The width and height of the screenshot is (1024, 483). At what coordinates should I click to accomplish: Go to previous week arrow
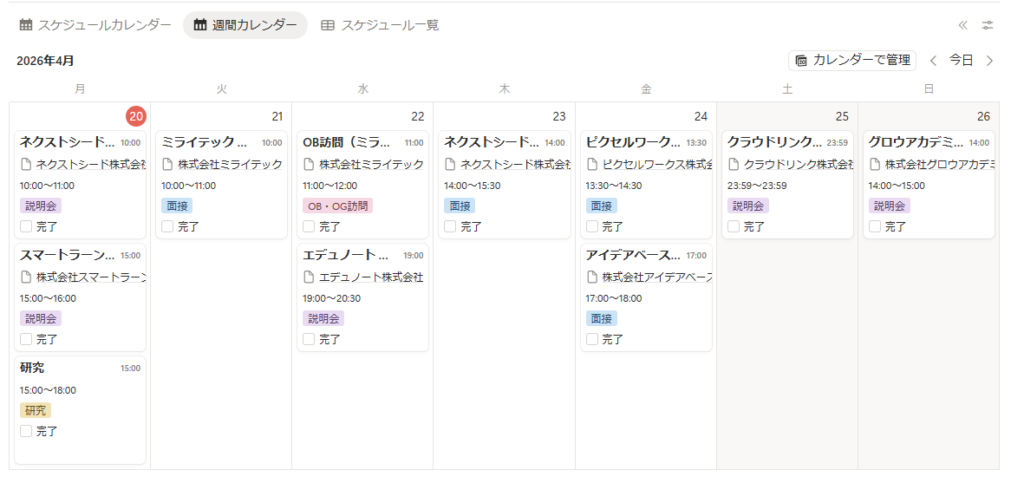(x=933, y=61)
